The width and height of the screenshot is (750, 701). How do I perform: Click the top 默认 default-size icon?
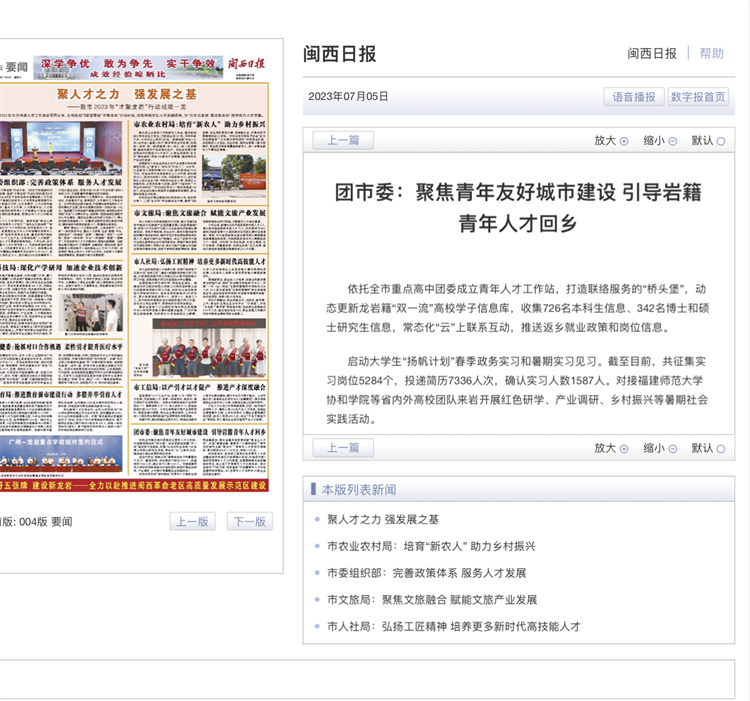721,141
